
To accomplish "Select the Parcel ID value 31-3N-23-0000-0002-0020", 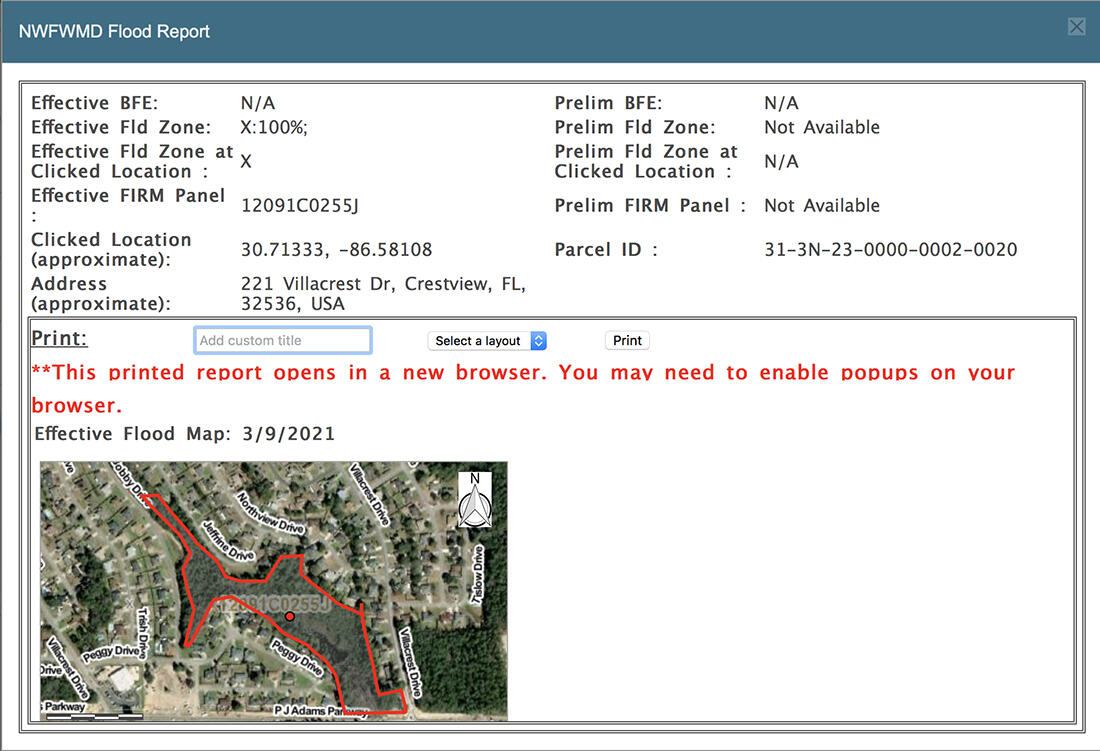I will (x=891, y=249).
